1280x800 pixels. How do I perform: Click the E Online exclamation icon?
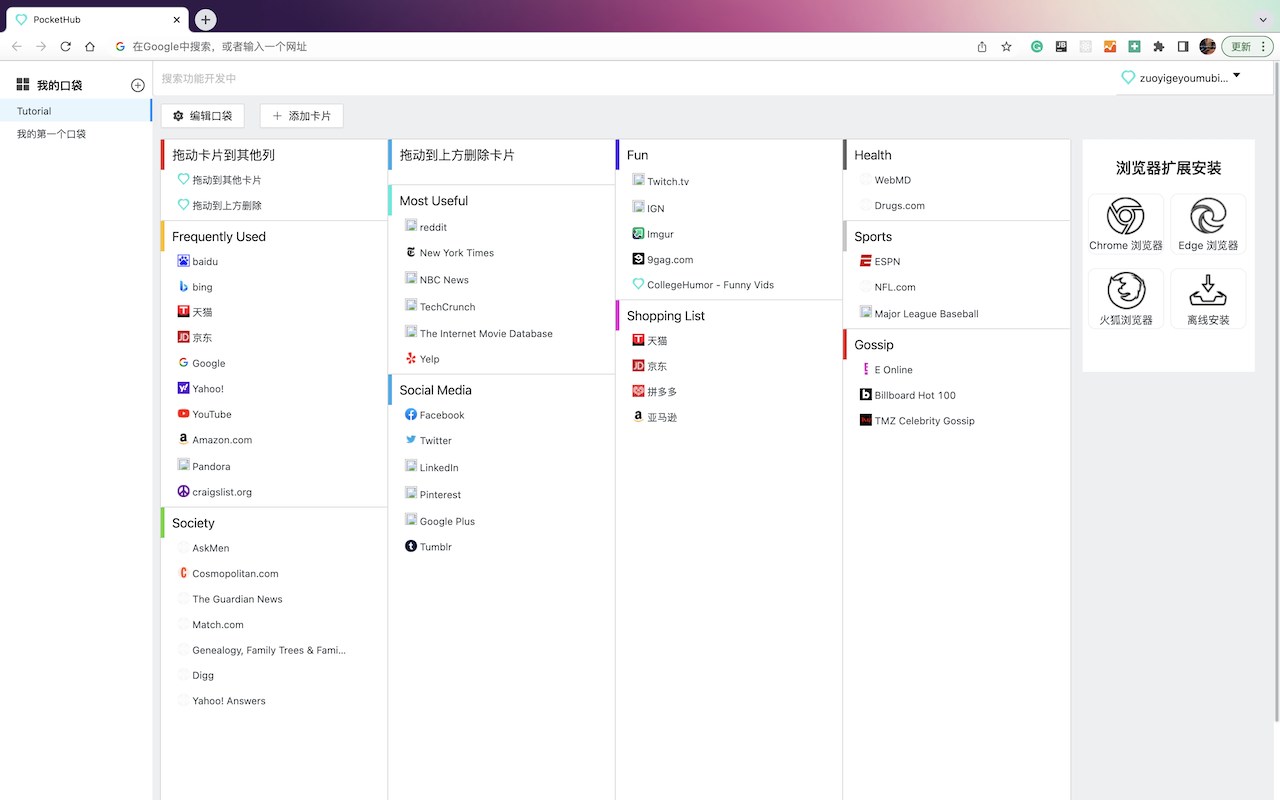click(x=866, y=369)
